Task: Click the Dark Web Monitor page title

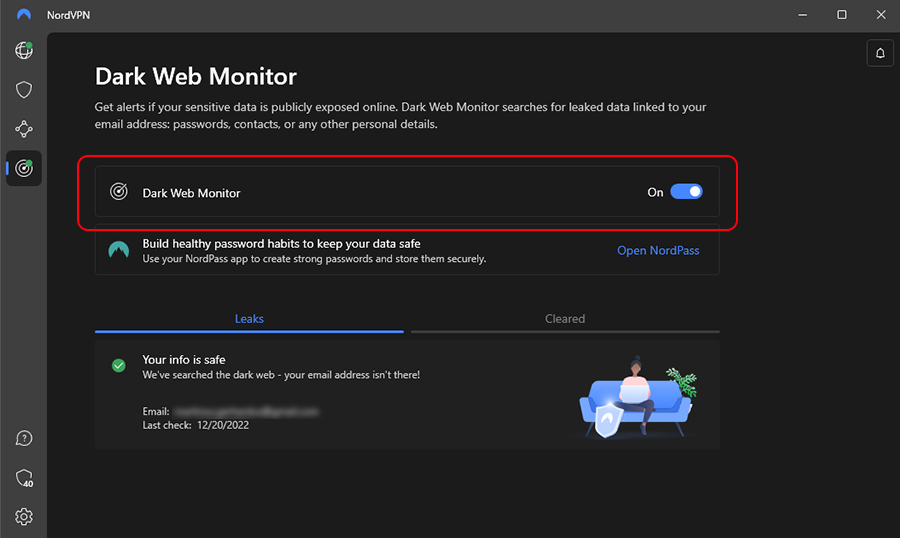Action: tap(196, 76)
